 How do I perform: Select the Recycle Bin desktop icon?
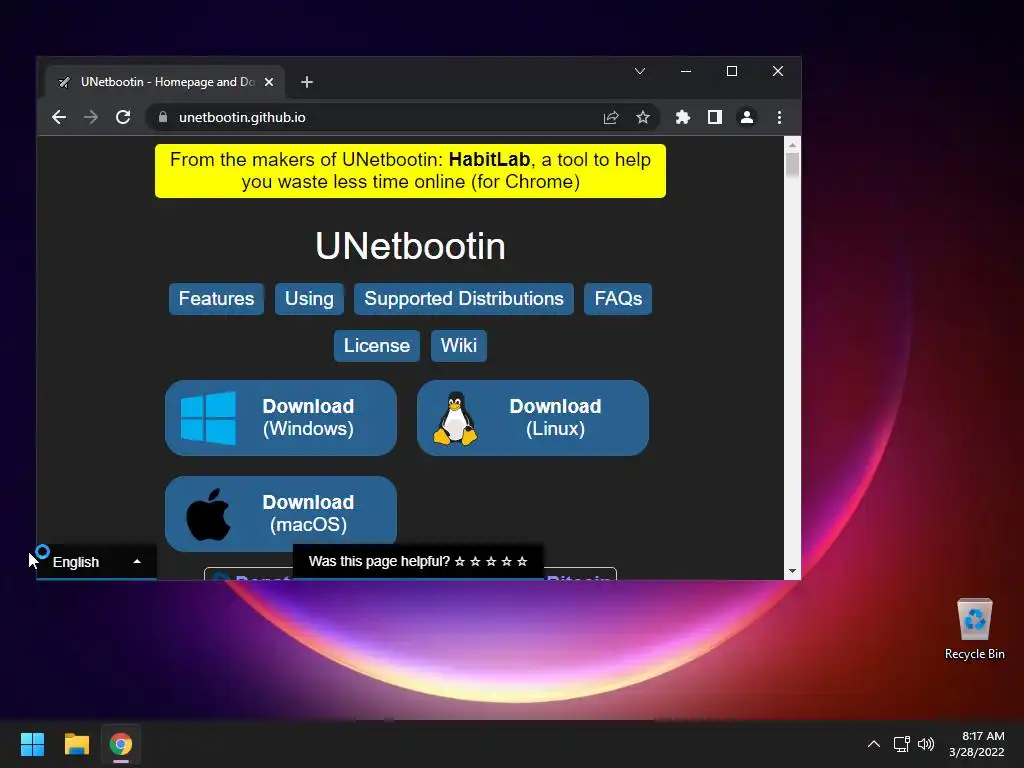(974, 630)
